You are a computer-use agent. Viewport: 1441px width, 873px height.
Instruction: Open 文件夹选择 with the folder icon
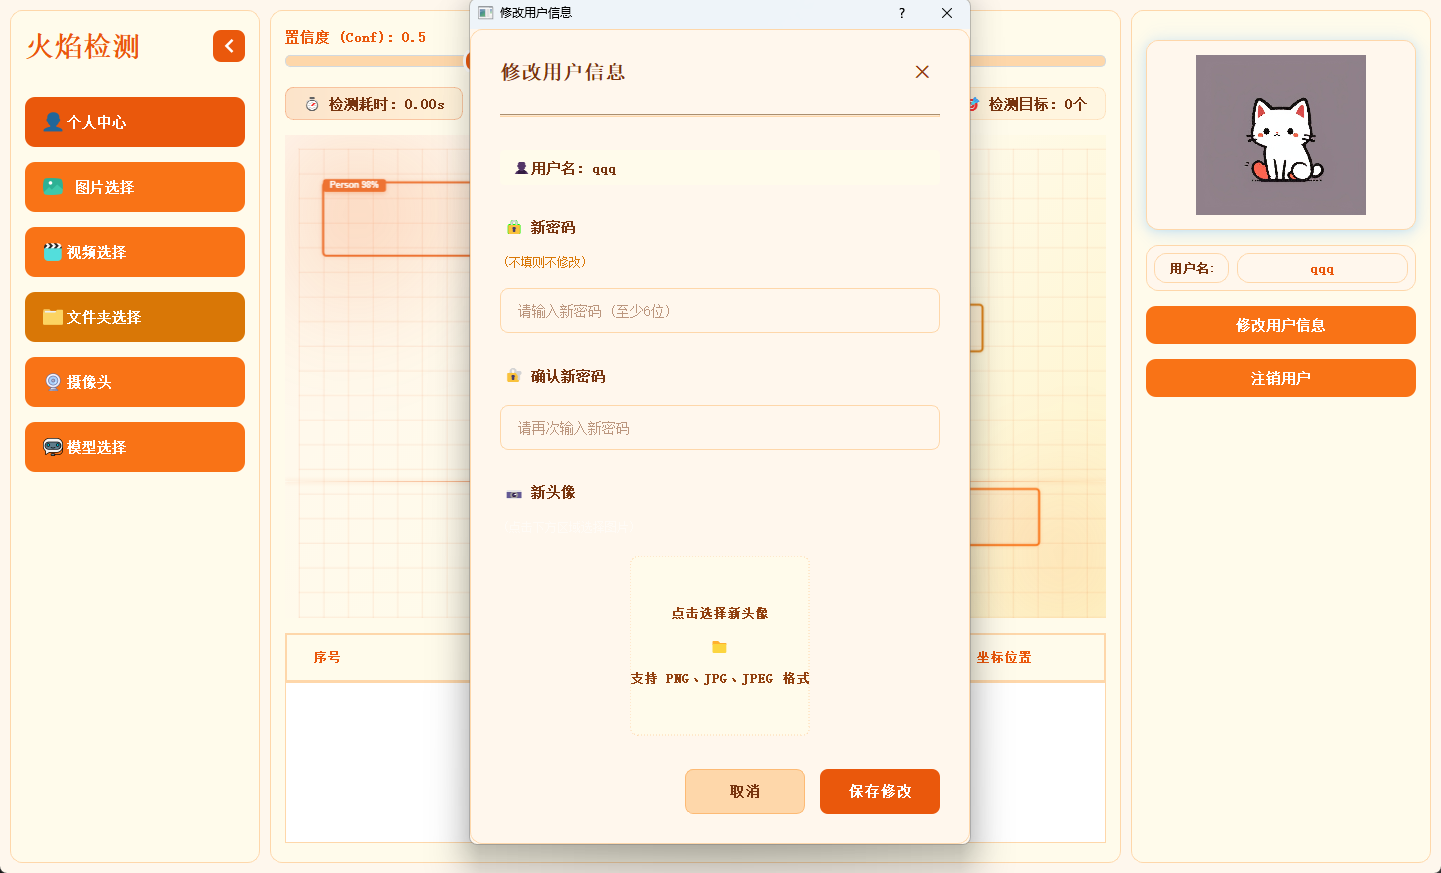pyautogui.click(x=53, y=317)
